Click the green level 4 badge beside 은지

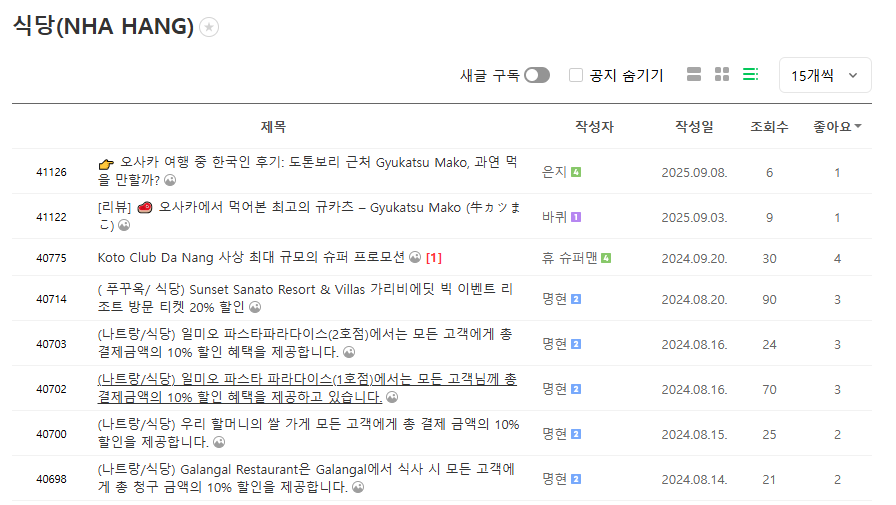[x=576, y=172]
